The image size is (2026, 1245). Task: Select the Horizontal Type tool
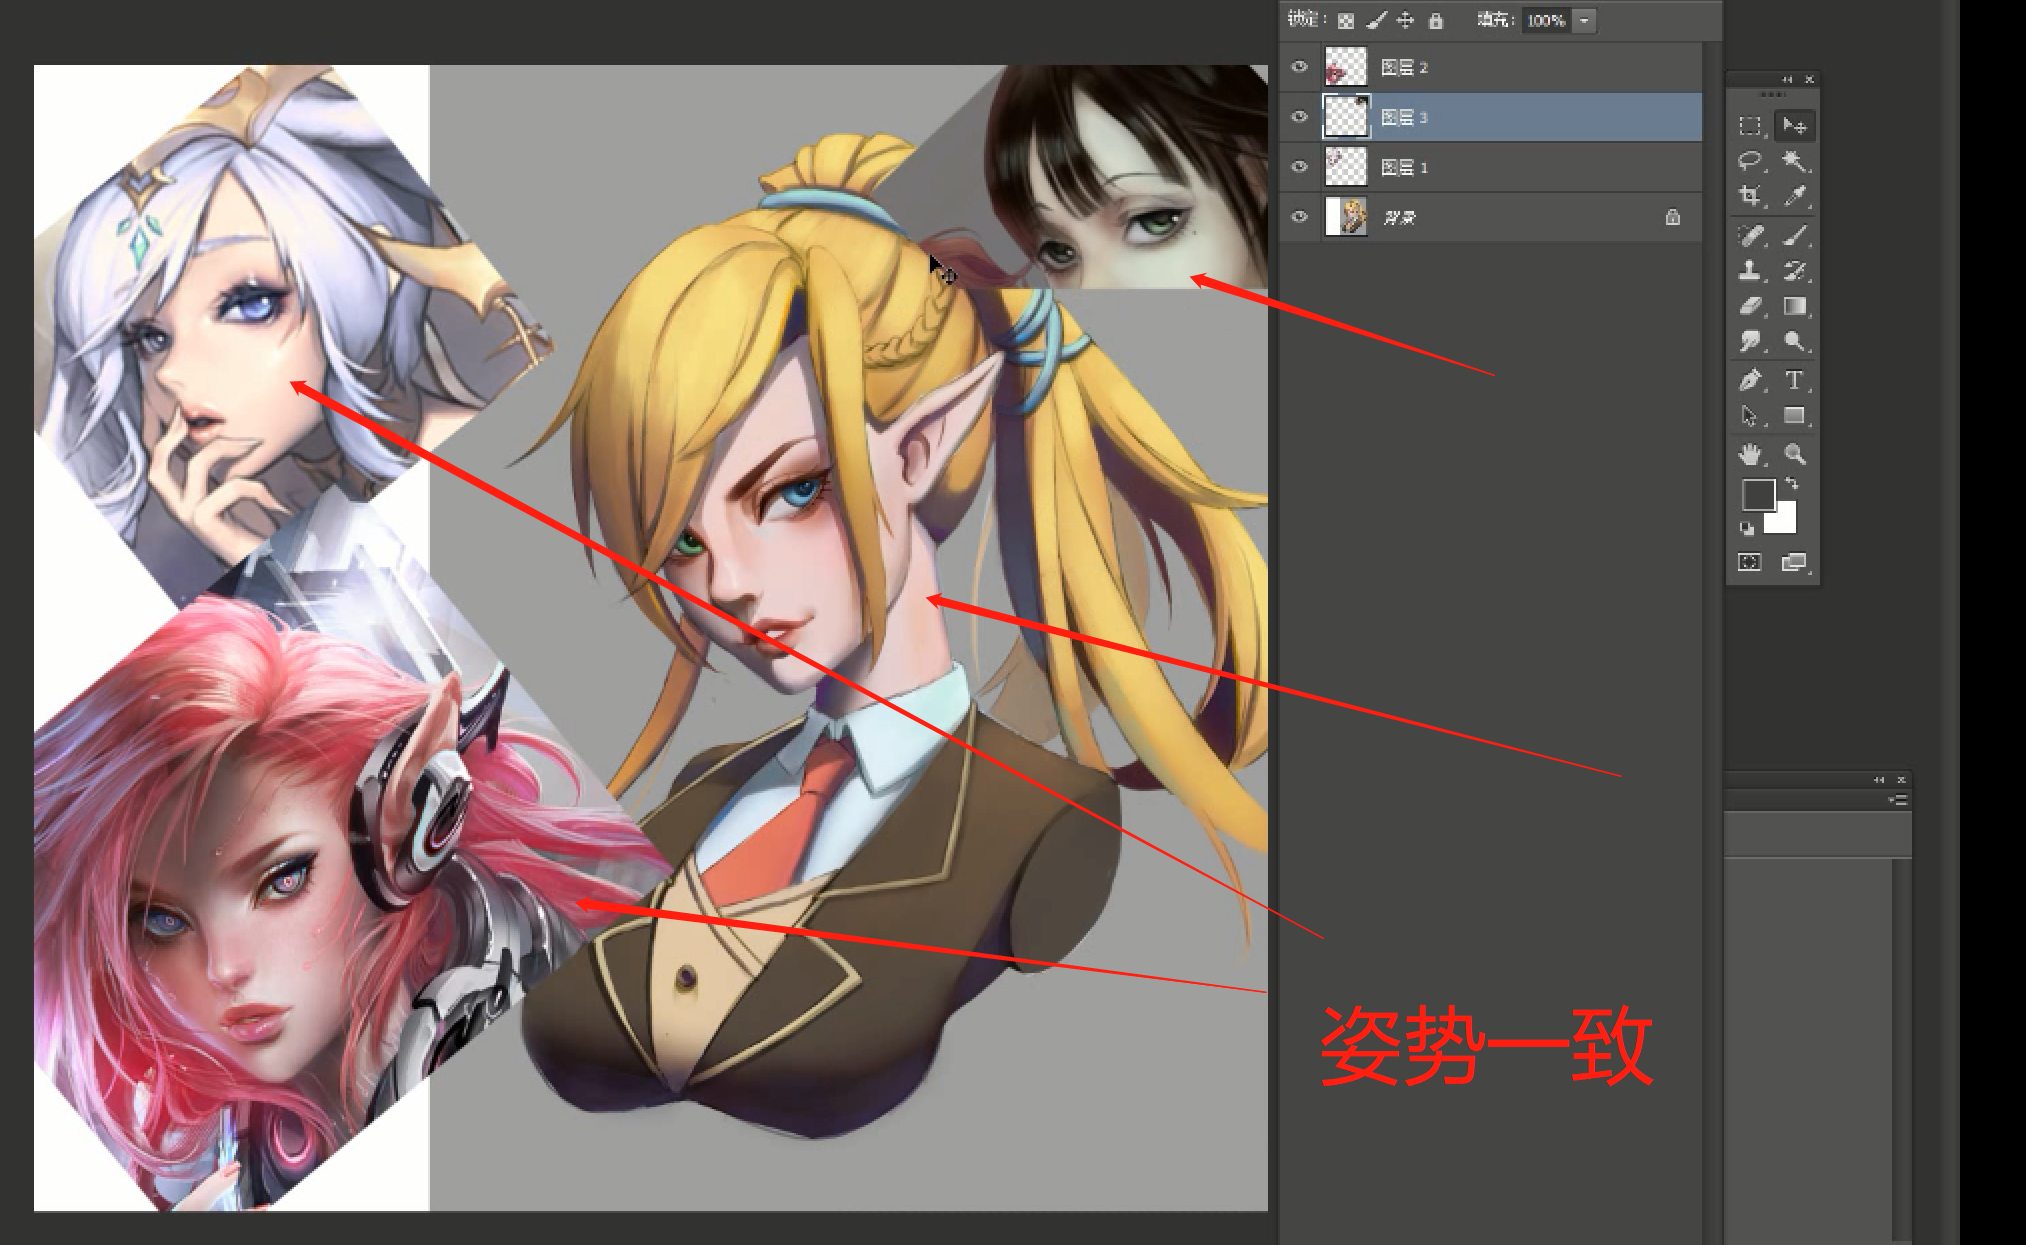tap(1794, 381)
